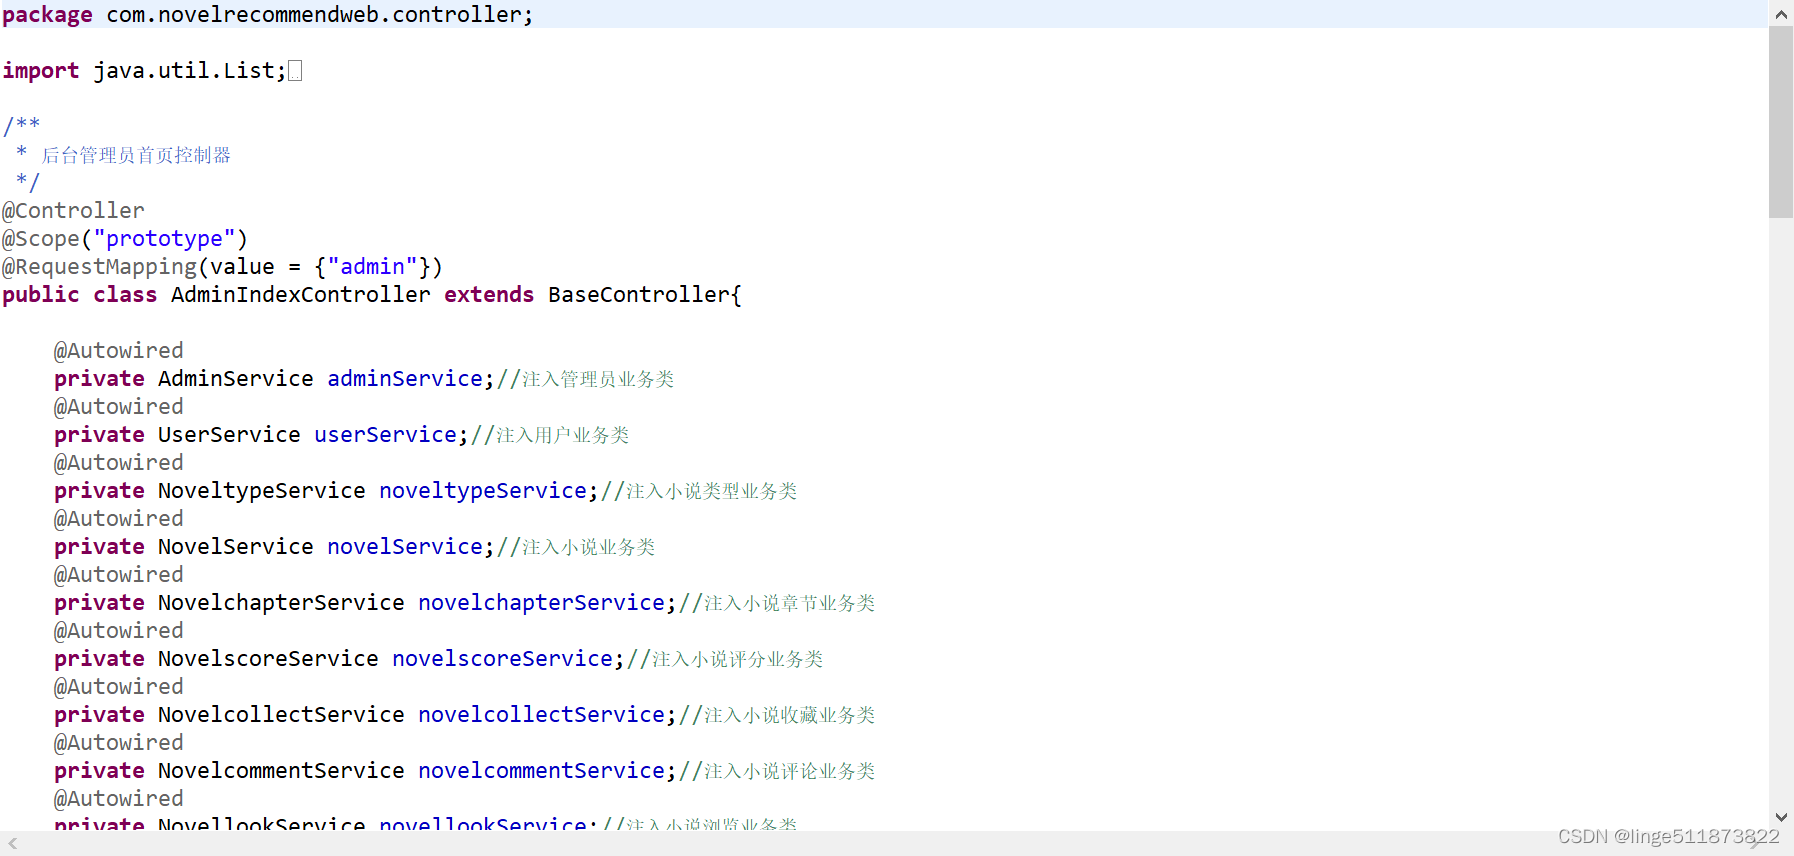Screen dimensions: 1794x856
Task: Click the "prototype" string in @Scope
Action: click(x=164, y=239)
